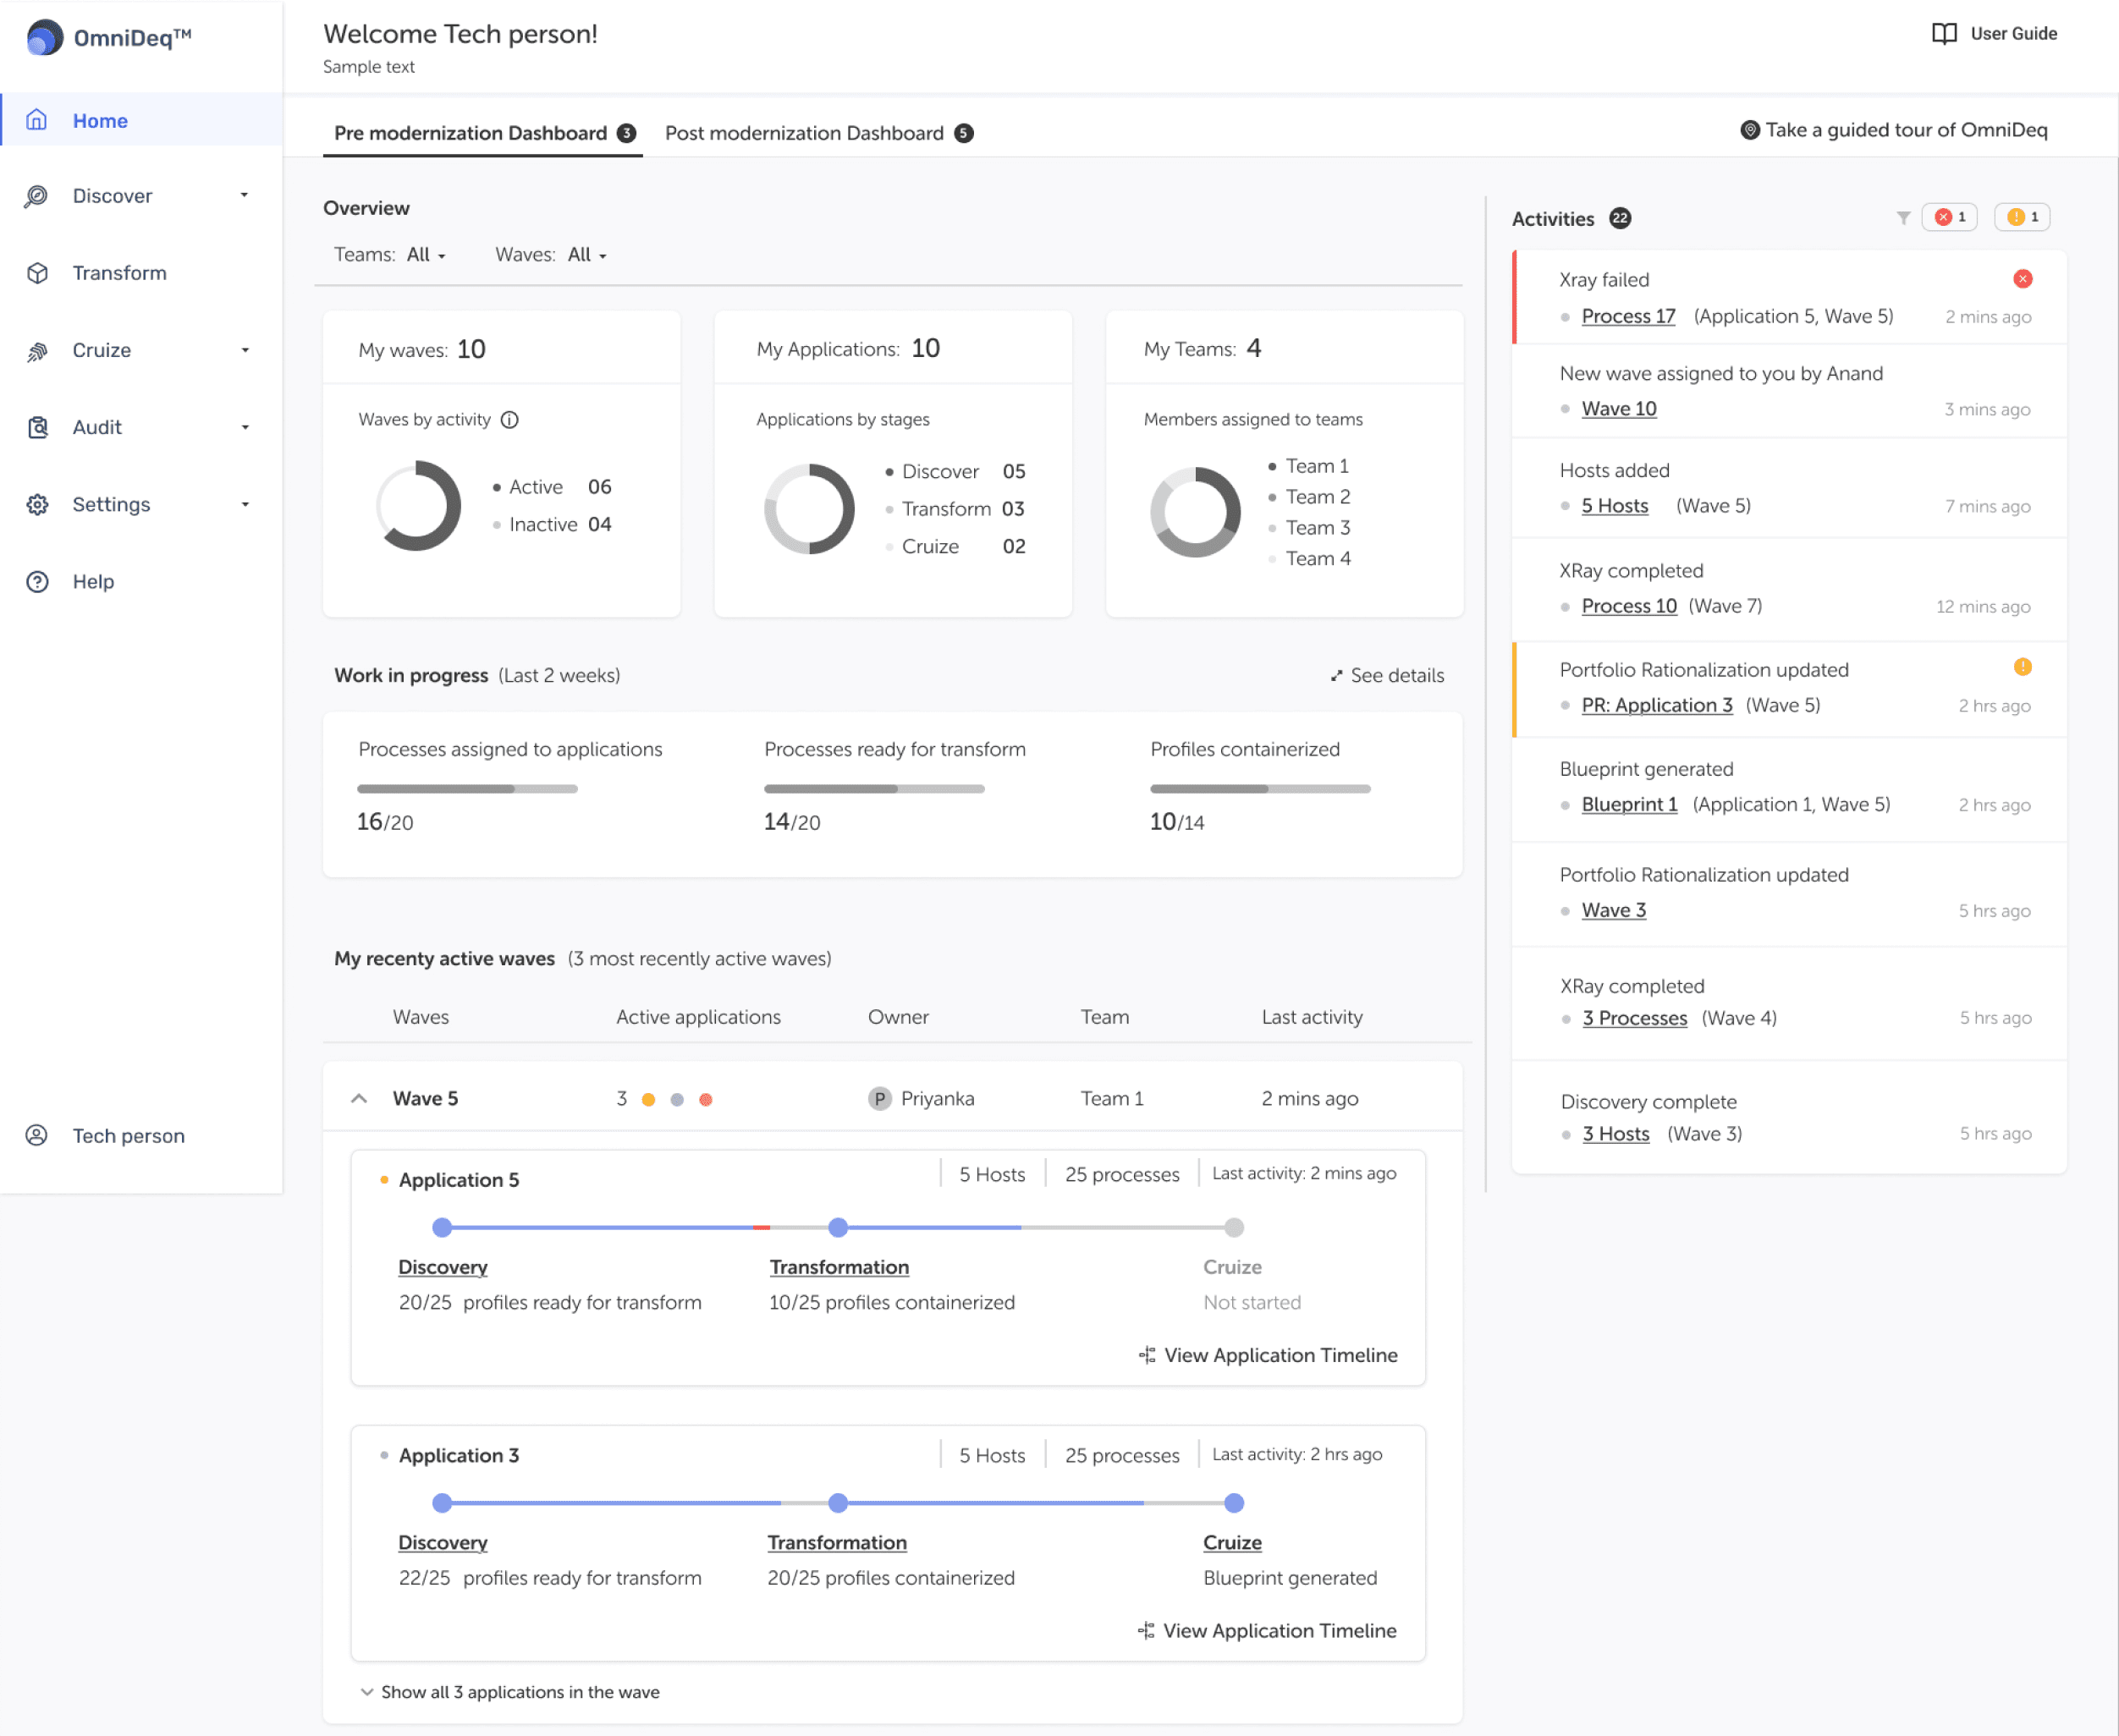Click guided tour target icon
Screen dimensions: 2119x1736
pyautogui.click(x=1749, y=130)
